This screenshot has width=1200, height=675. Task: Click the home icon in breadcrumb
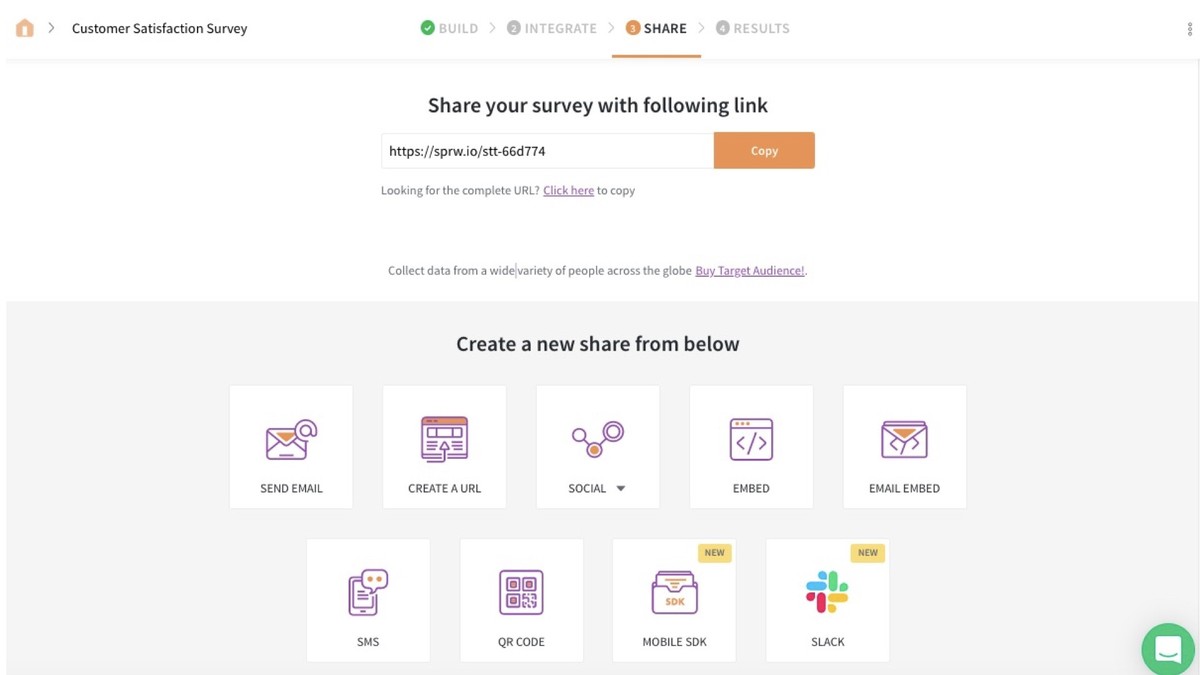point(25,28)
